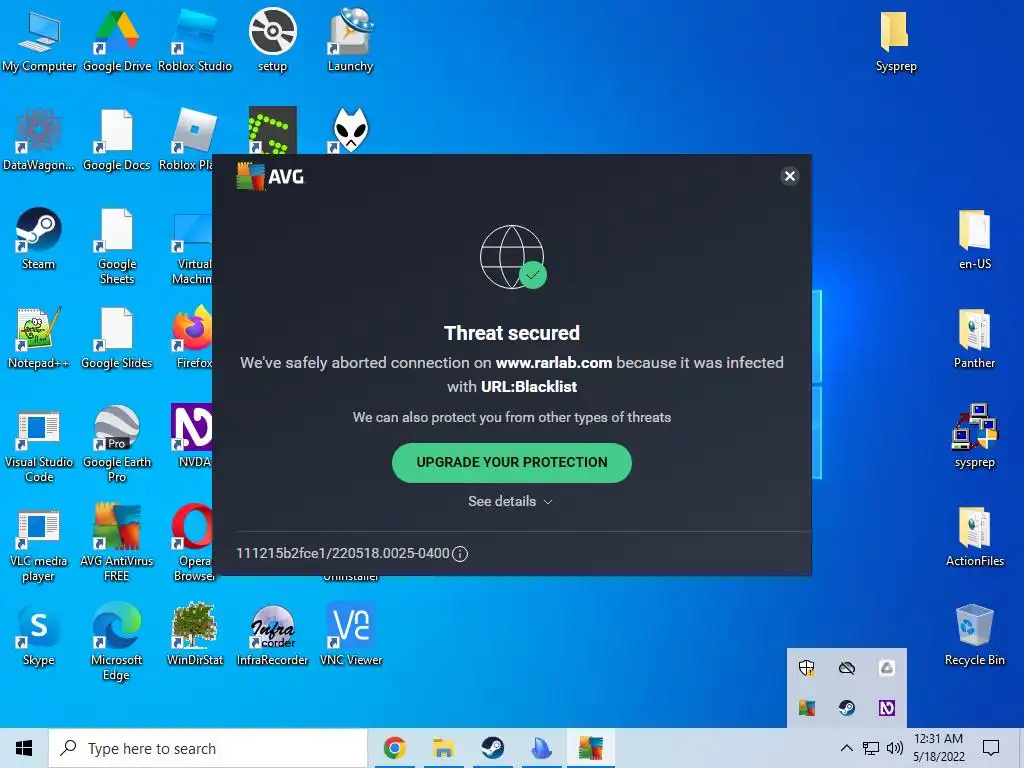
Task: Expand See details in AVG popup
Action: (510, 501)
